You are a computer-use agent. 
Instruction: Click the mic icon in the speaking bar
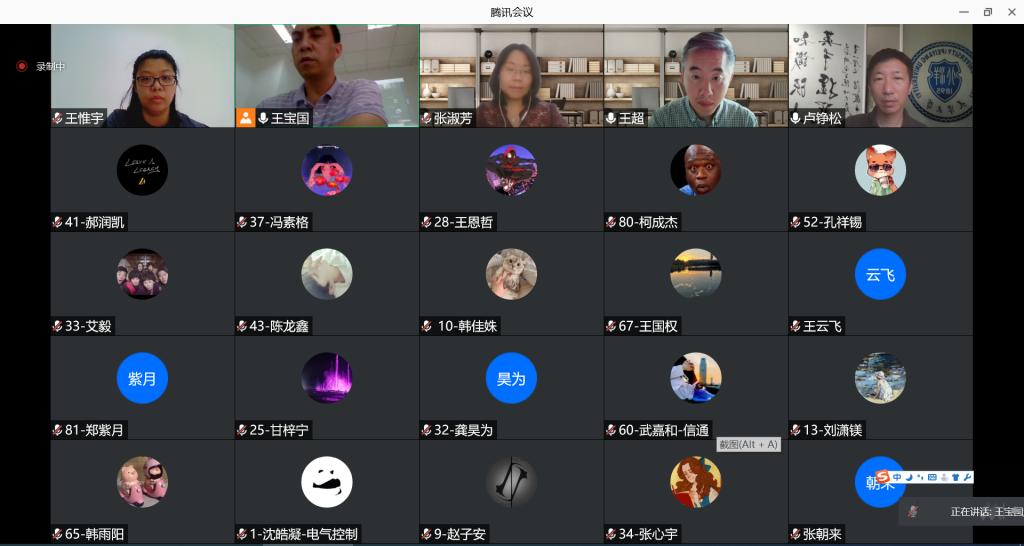pos(912,512)
